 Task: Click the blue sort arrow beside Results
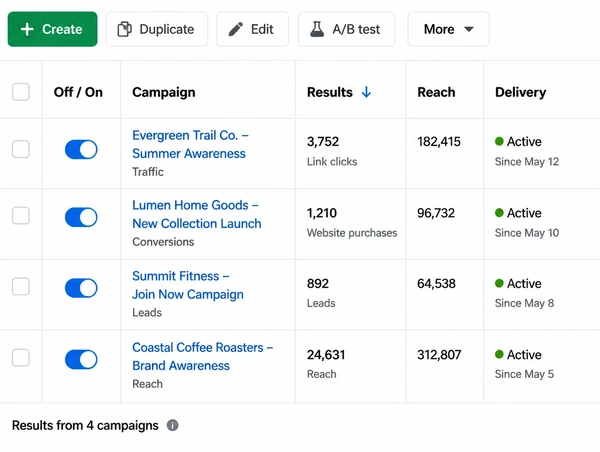[x=366, y=92]
